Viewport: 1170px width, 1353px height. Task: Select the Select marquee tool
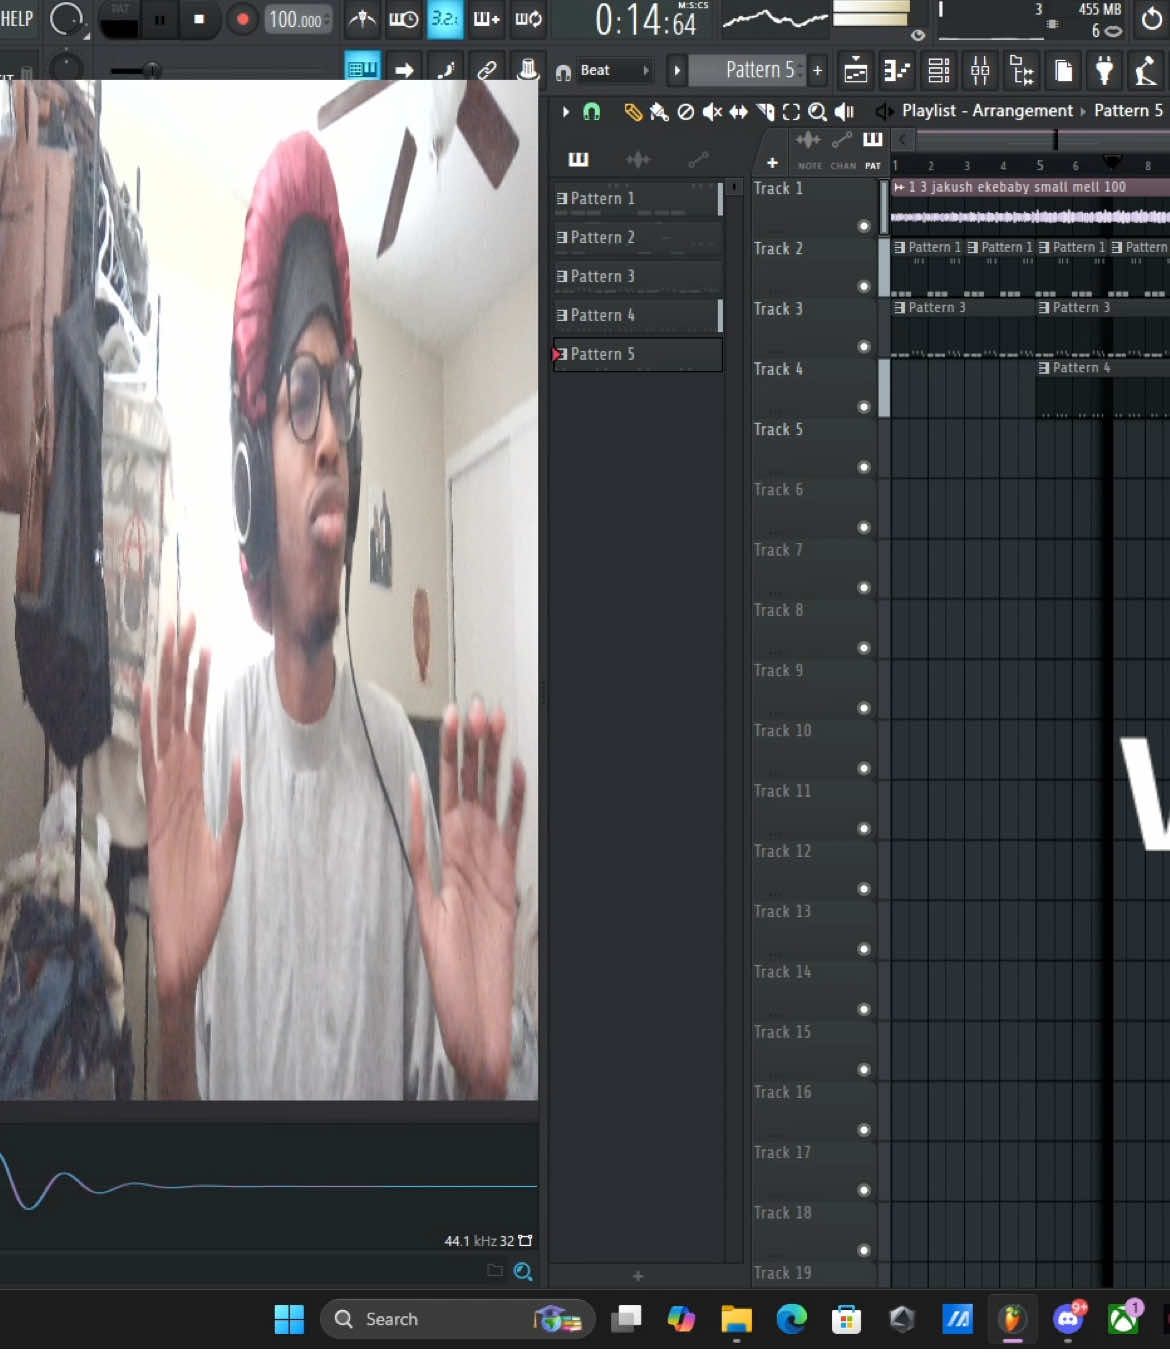(791, 112)
